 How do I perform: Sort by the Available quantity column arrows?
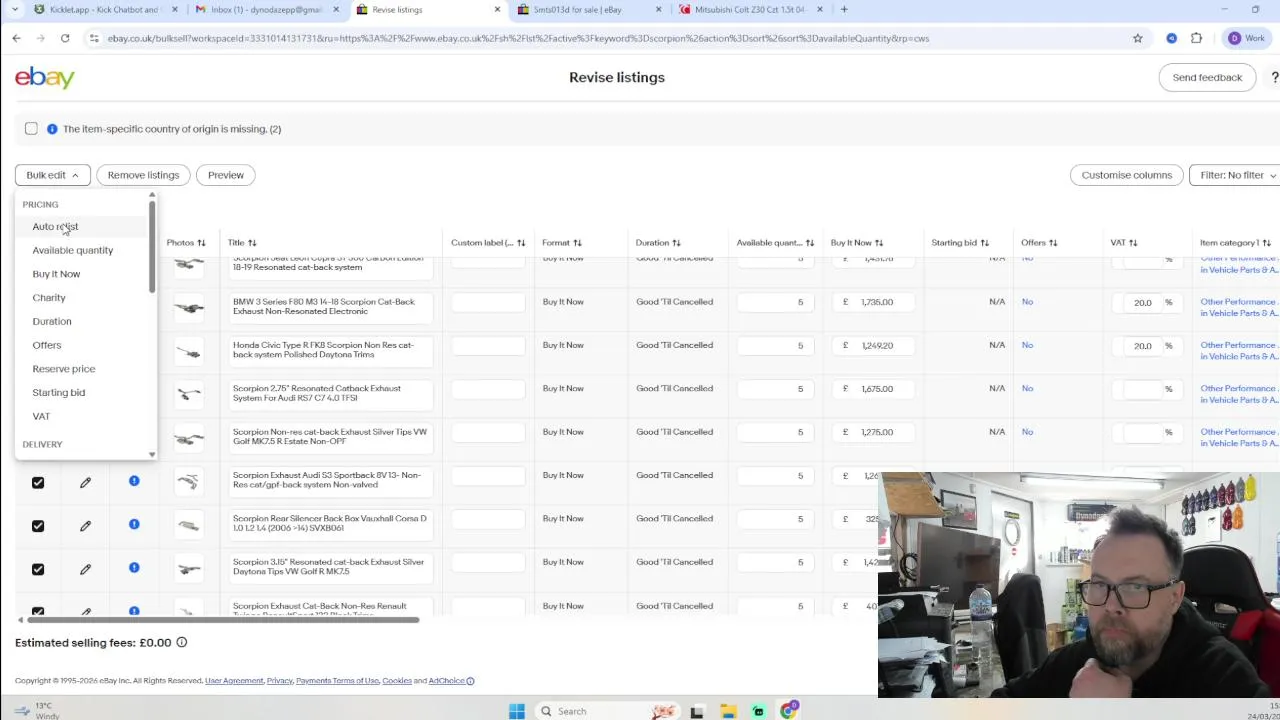tap(810, 243)
